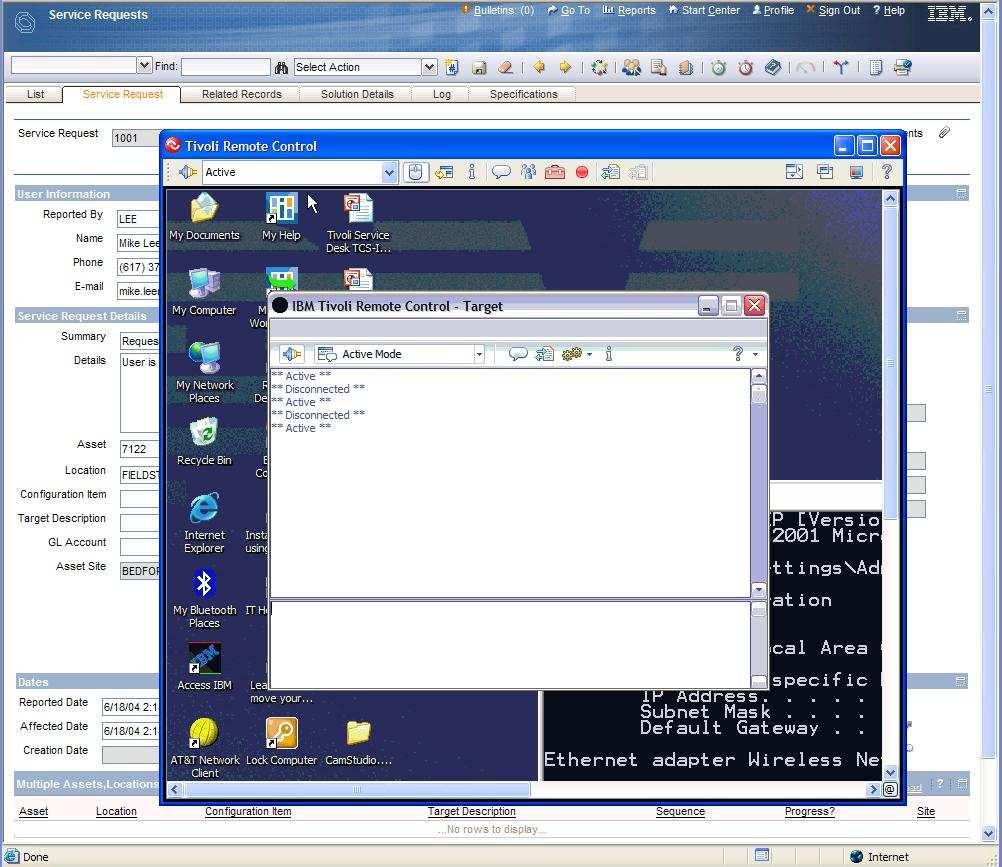Expand help dropdown arrow in Target window
This screenshot has height=867, width=1002.
coord(755,355)
